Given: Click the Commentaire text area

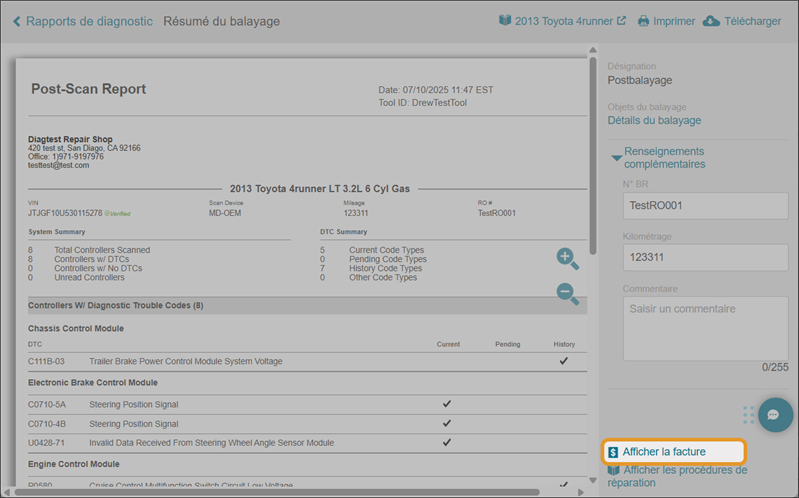Looking at the screenshot, I should click(705, 327).
